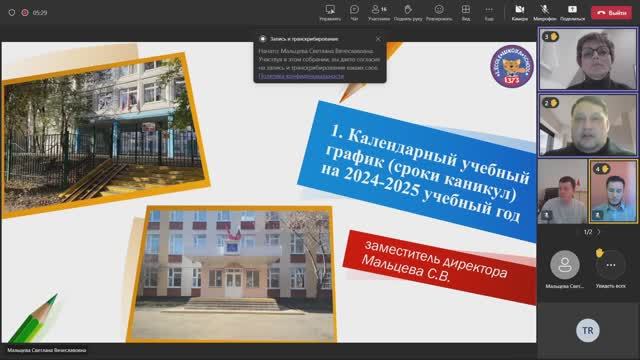Viewport: 640px width, 360px height.
Task: Click the lower school building photo
Action: 232,274
